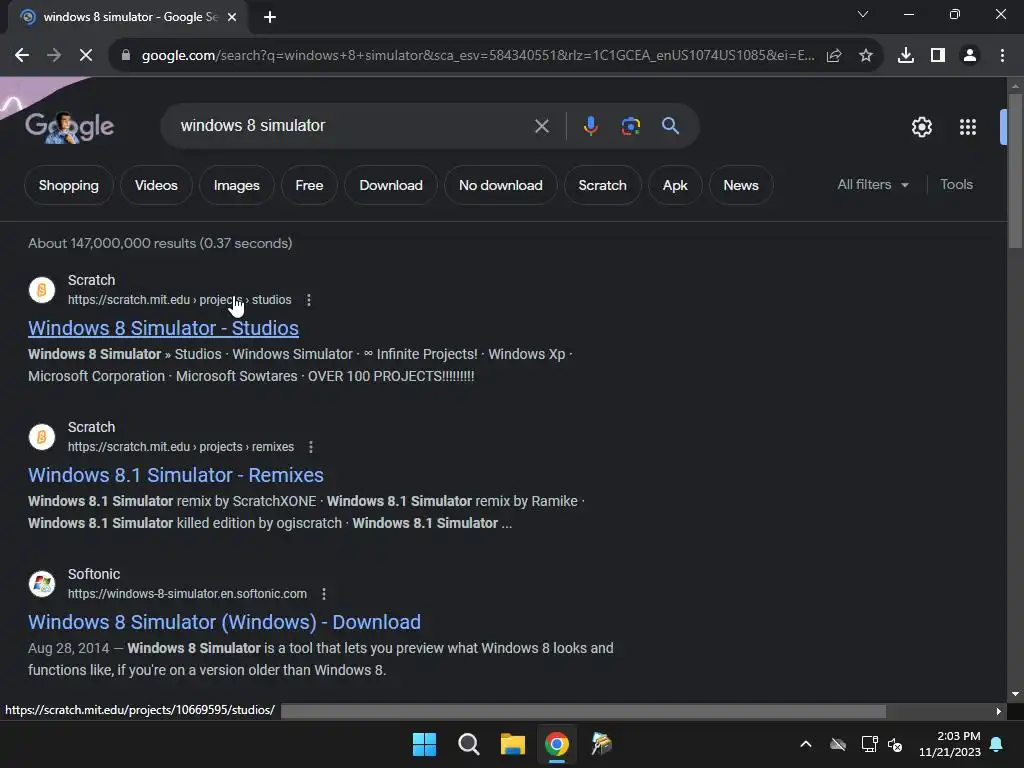
Task: Bookmark this page with the star
Action: click(x=866, y=56)
